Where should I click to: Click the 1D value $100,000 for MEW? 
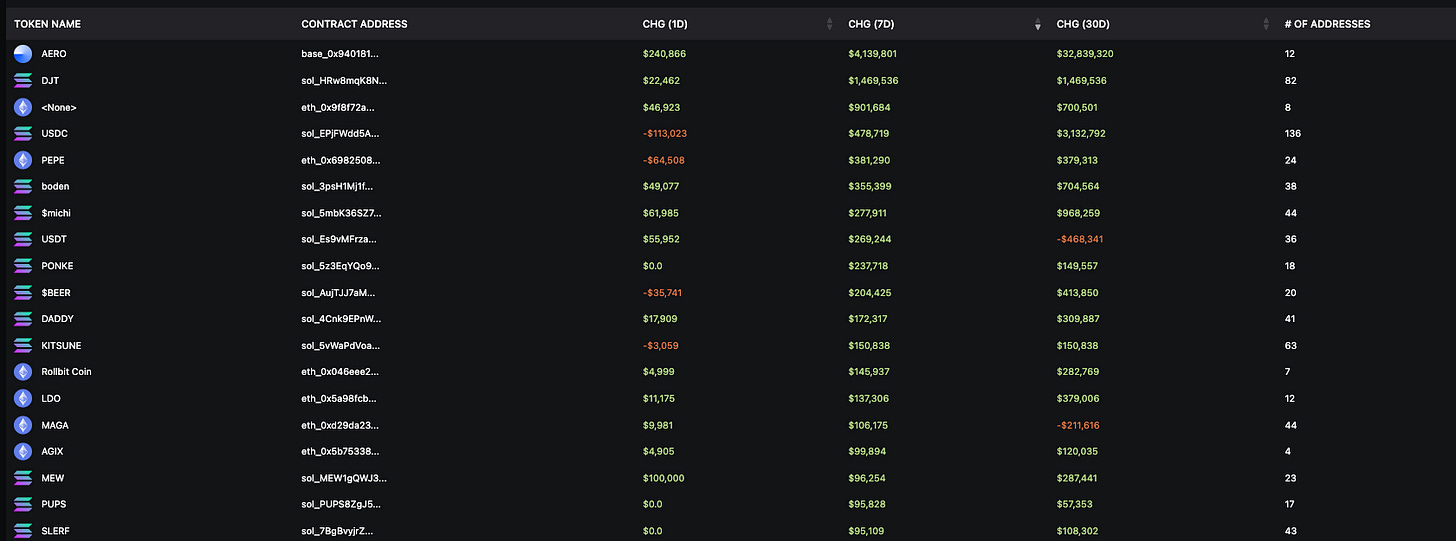point(663,478)
